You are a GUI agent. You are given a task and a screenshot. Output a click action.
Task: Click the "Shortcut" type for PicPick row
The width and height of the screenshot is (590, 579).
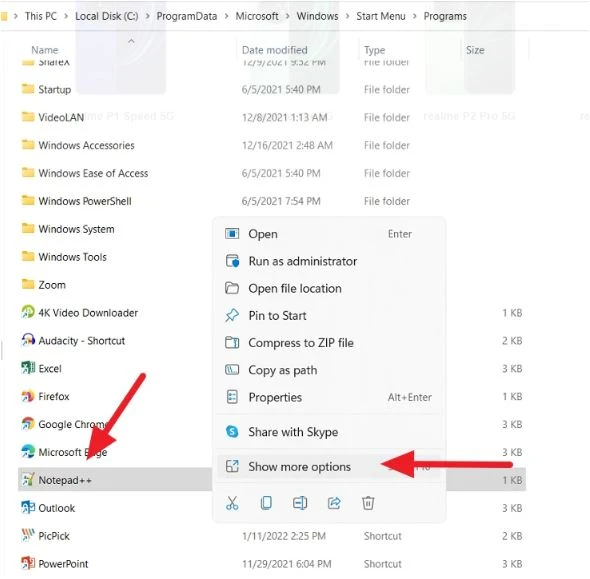tap(383, 536)
